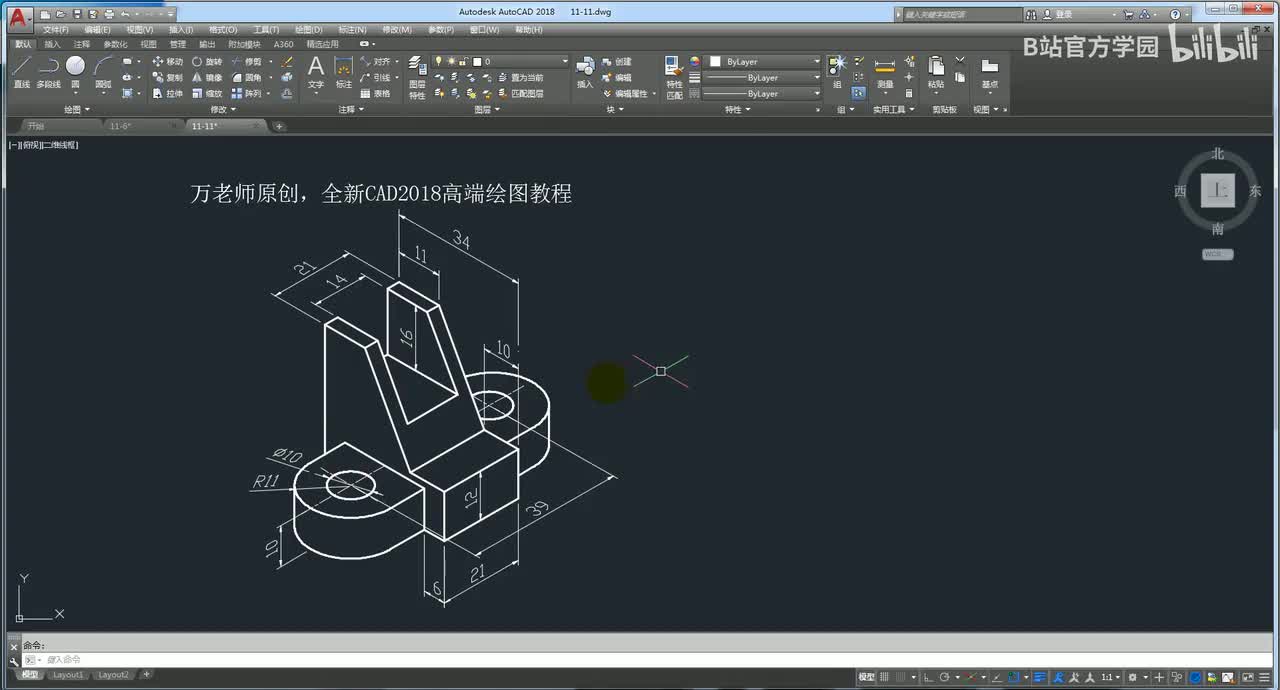Activate the Move (移动) tool
The height and width of the screenshot is (690, 1280).
click(x=167, y=62)
